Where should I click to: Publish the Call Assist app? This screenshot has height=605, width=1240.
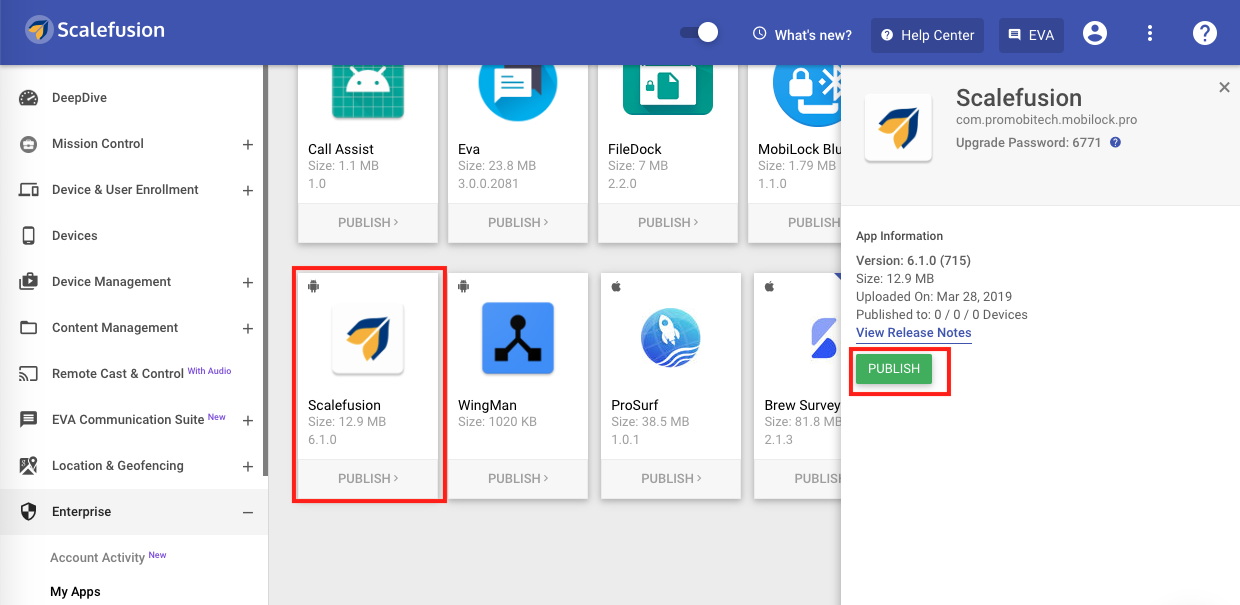(x=368, y=222)
